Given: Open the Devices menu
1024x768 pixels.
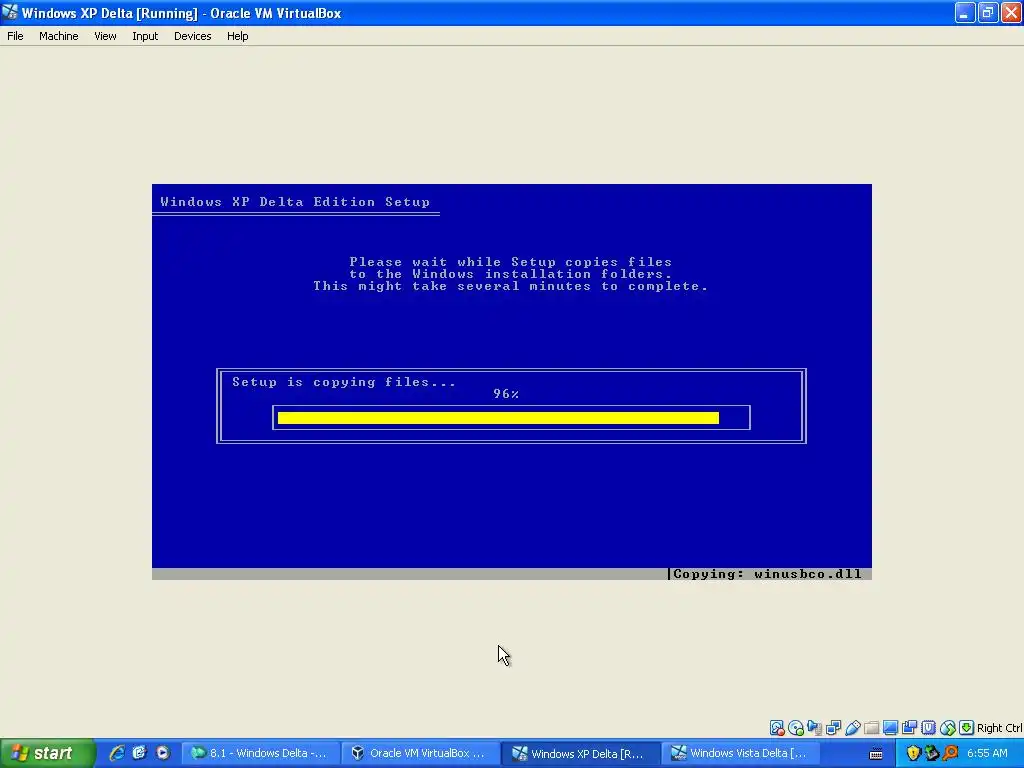Looking at the screenshot, I should tap(192, 36).
